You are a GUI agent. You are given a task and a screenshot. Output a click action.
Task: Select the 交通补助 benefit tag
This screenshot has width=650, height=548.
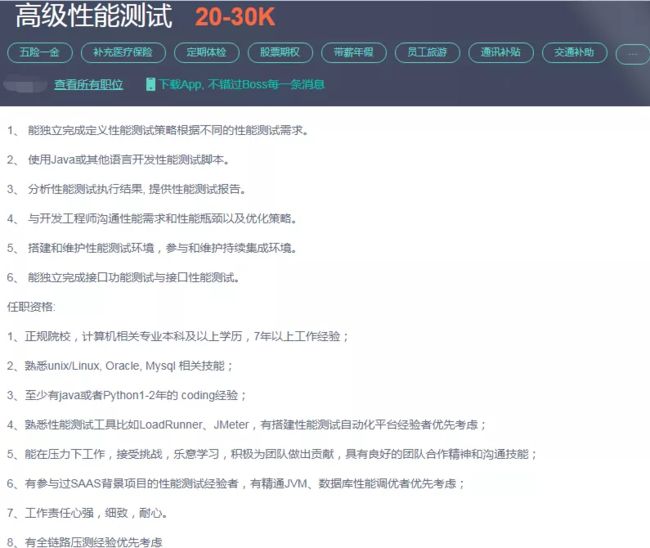[575, 52]
